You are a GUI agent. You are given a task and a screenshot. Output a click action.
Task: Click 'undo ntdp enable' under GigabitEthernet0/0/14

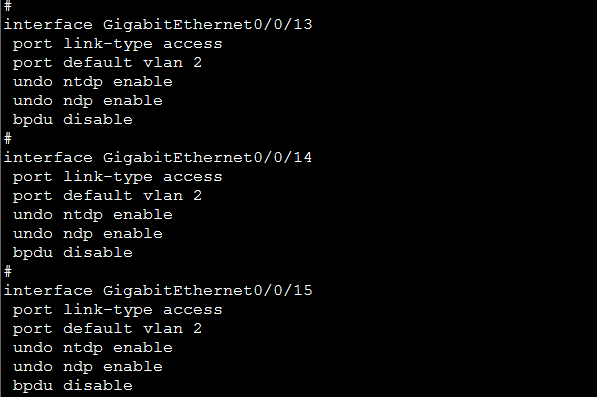pyautogui.click(x=93, y=215)
